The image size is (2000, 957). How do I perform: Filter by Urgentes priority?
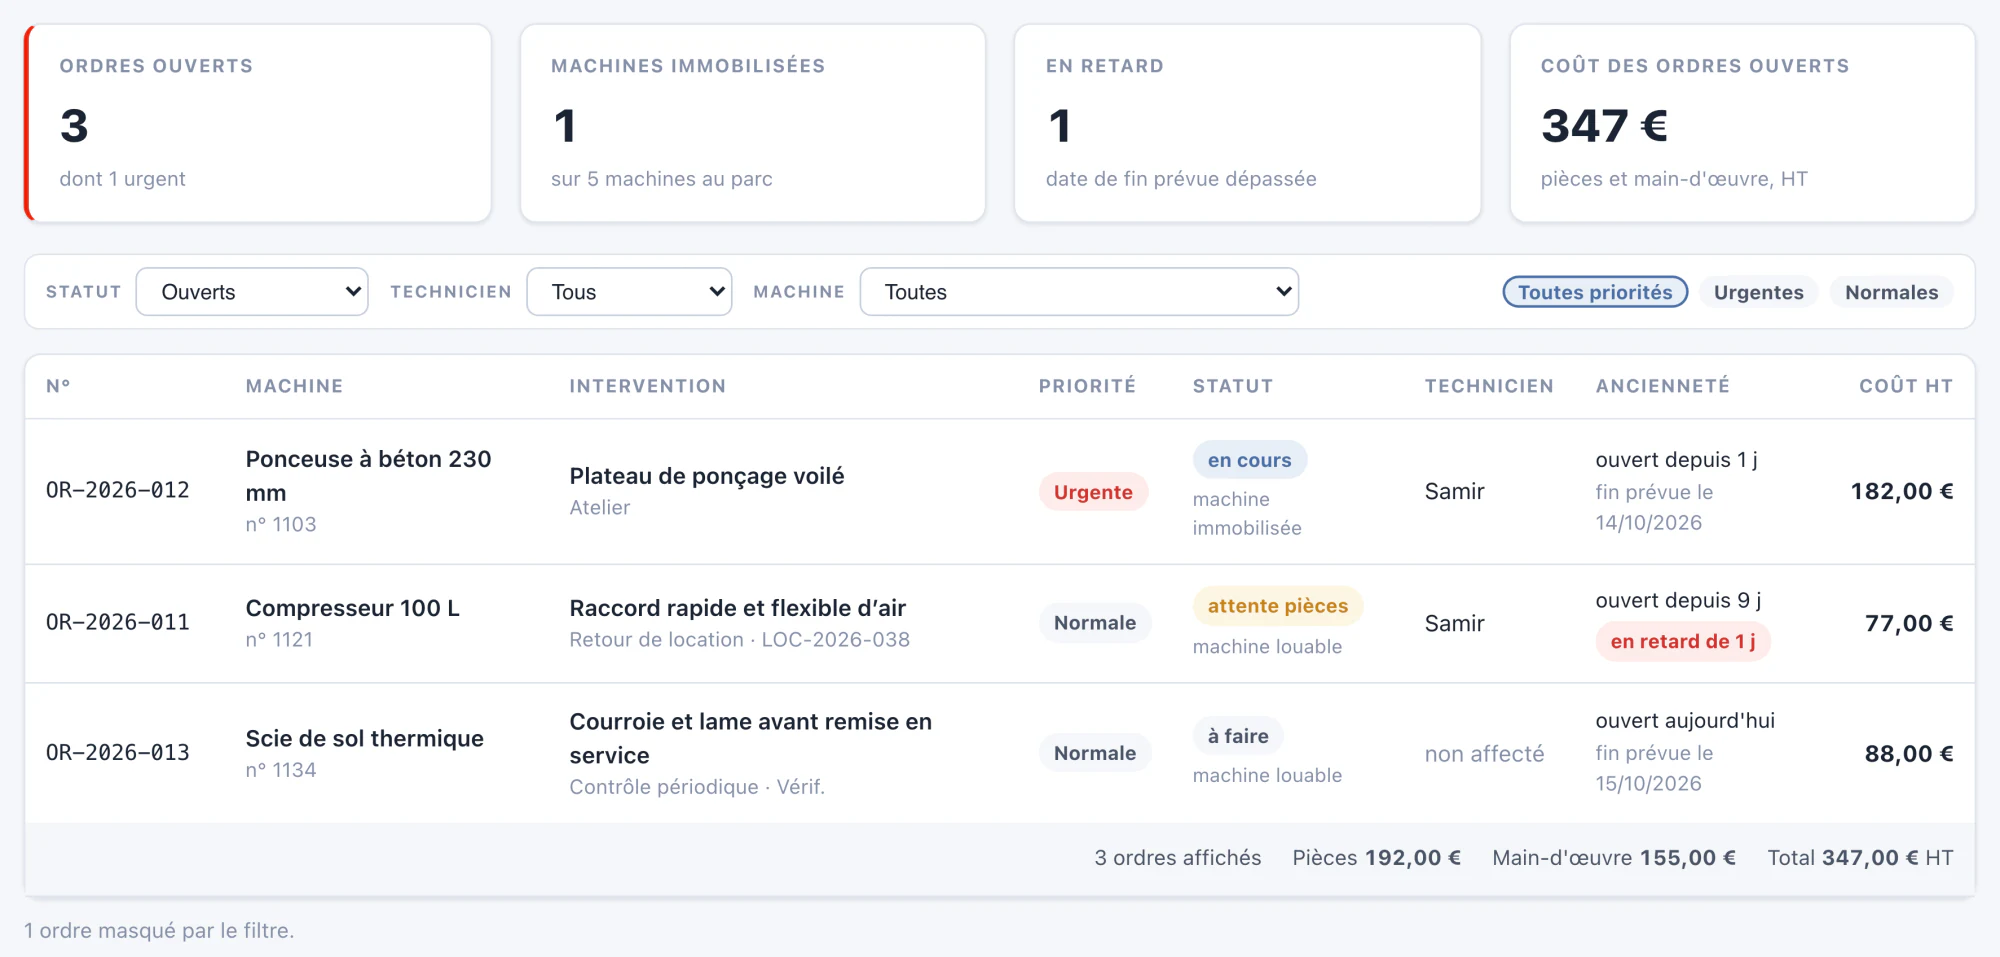pos(1758,292)
